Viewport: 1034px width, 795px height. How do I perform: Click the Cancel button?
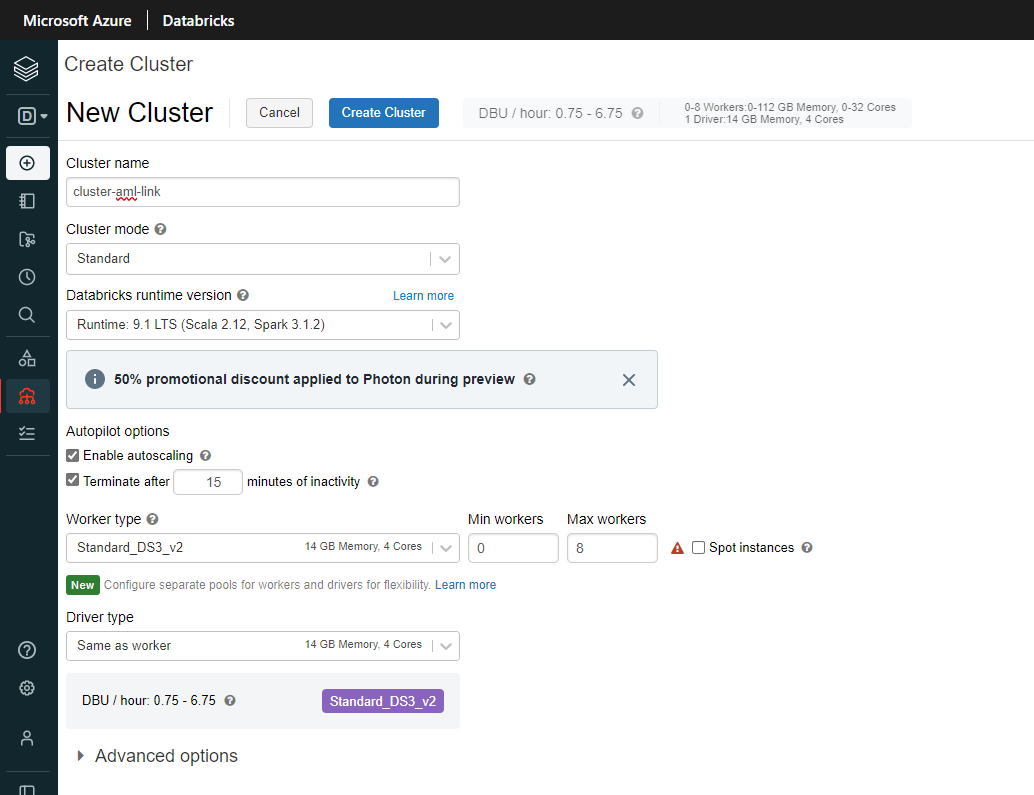pyautogui.click(x=280, y=113)
